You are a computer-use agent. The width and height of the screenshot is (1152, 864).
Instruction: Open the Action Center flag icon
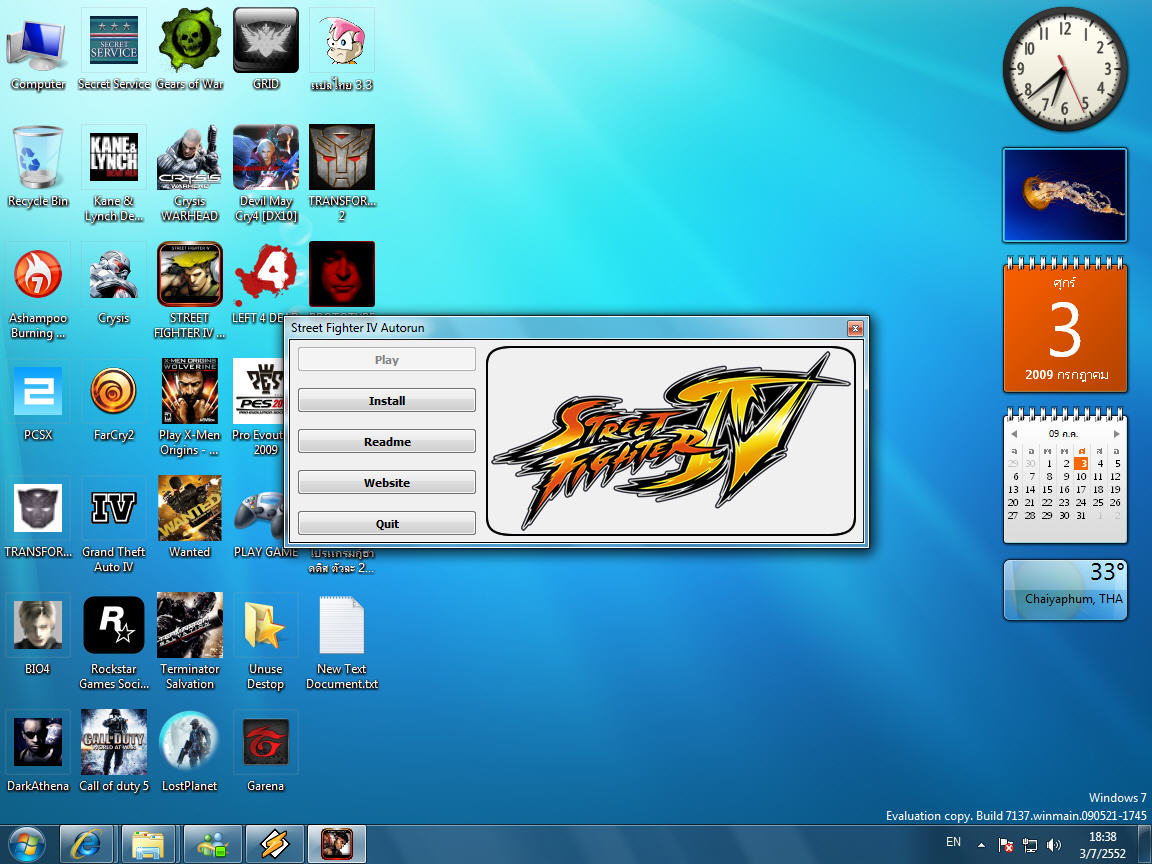tap(1006, 845)
